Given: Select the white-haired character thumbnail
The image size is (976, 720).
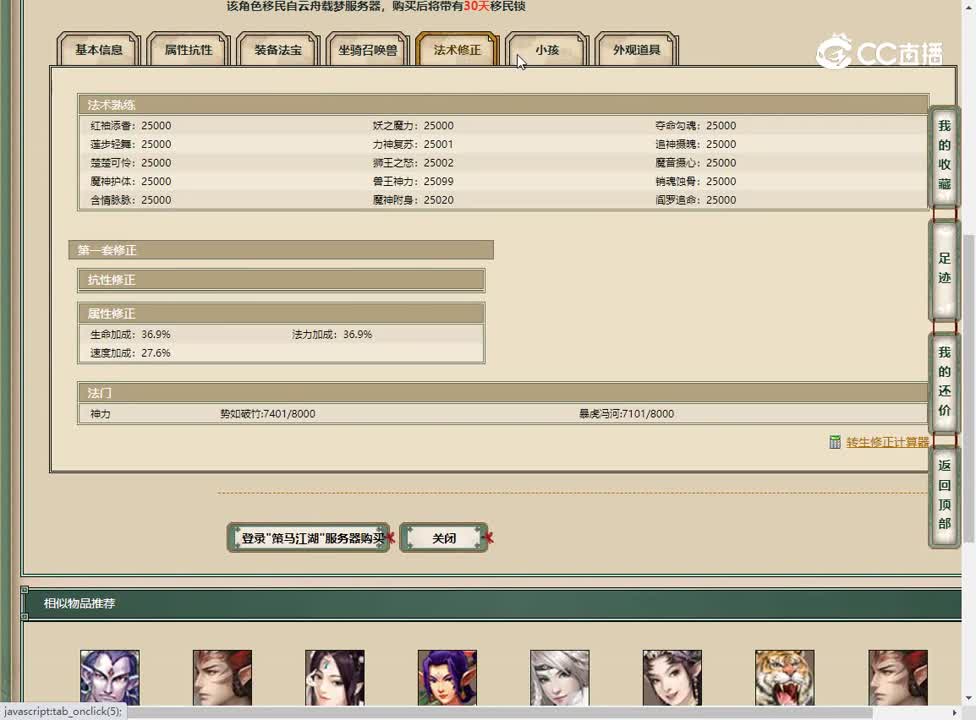Looking at the screenshot, I should tap(560, 677).
